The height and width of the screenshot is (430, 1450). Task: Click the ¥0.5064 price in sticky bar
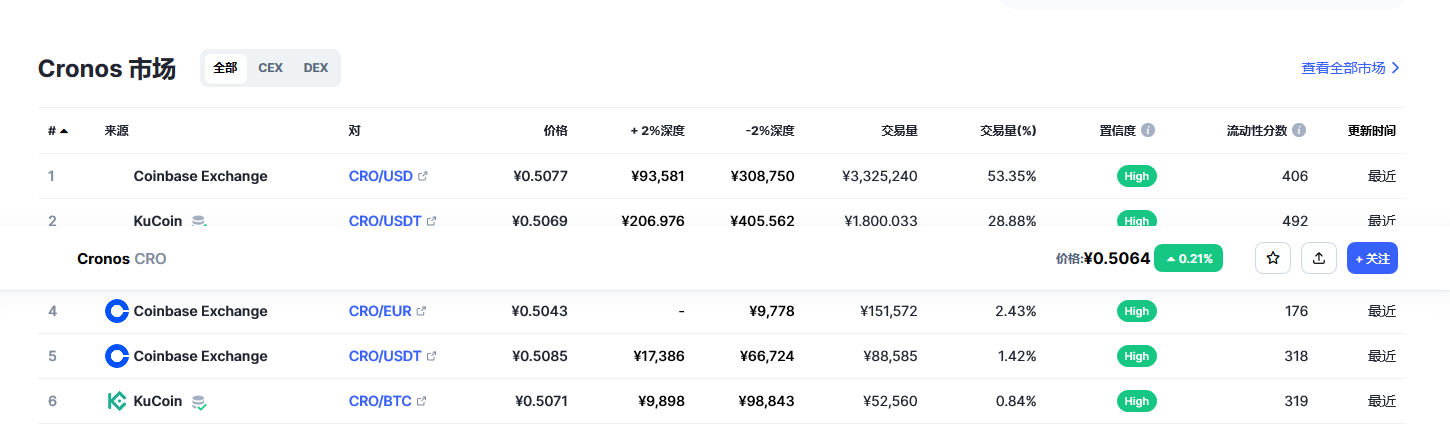pyautogui.click(x=1117, y=258)
